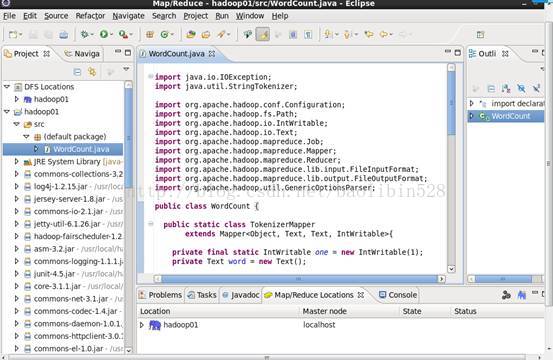The width and height of the screenshot is (553, 360).
Task: Open the Project Explorer view menu arrow
Action: click(x=126, y=69)
